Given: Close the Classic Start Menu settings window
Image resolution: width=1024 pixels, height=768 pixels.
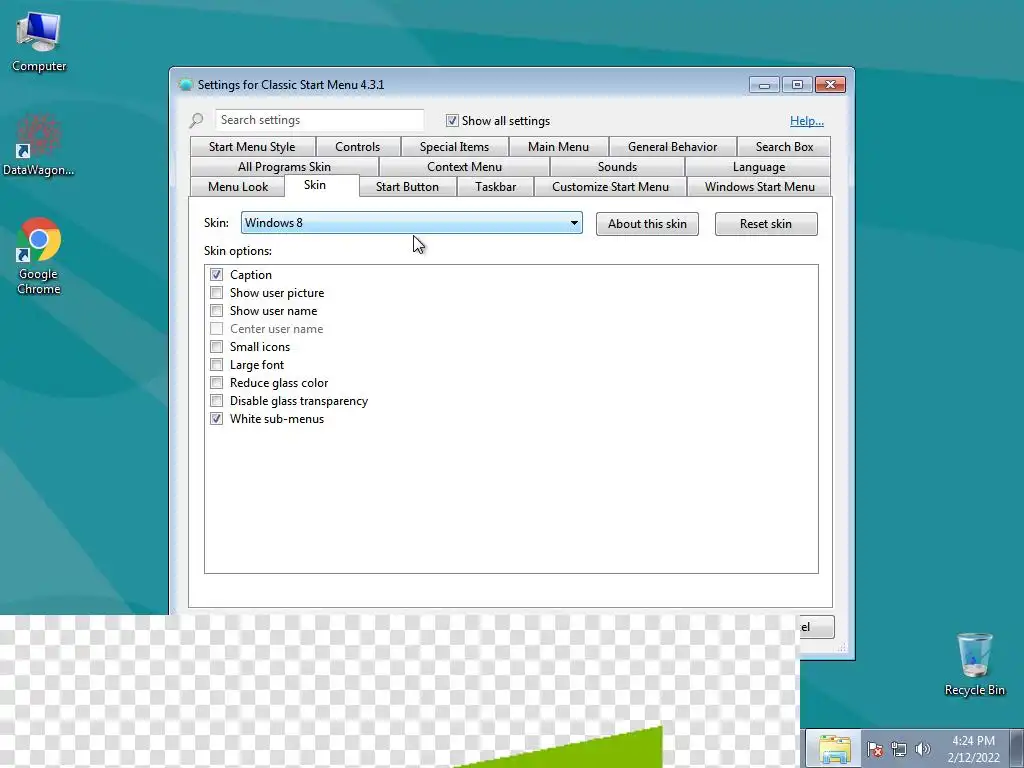Looking at the screenshot, I should [830, 85].
